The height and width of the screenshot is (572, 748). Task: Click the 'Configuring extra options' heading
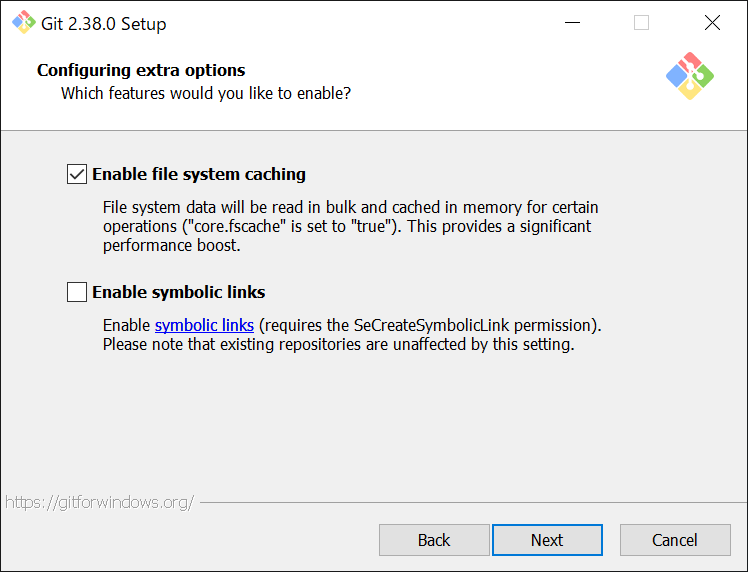(x=141, y=70)
